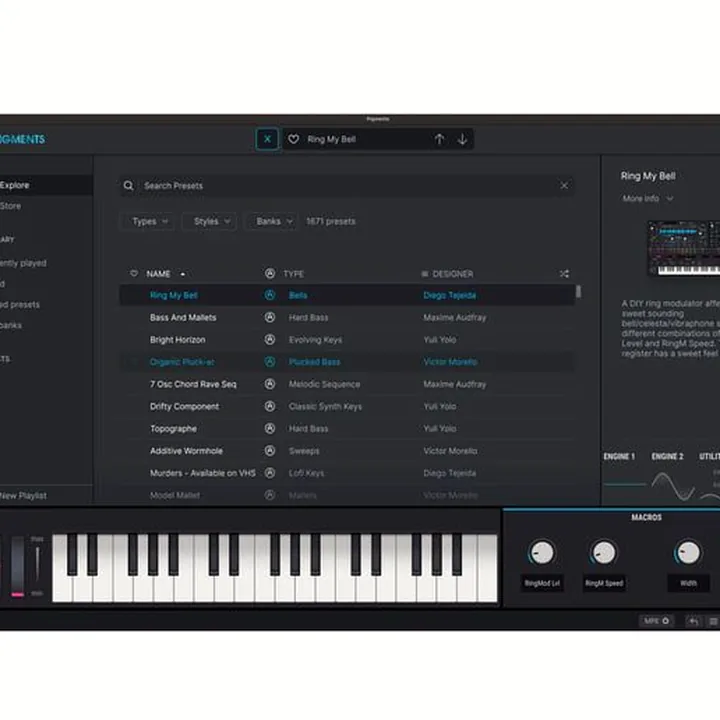The width and height of the screenshot is (720, 720).
Task: Click Arturia badge on Murders - Available on VHS row
Action: tap(270, 473)
